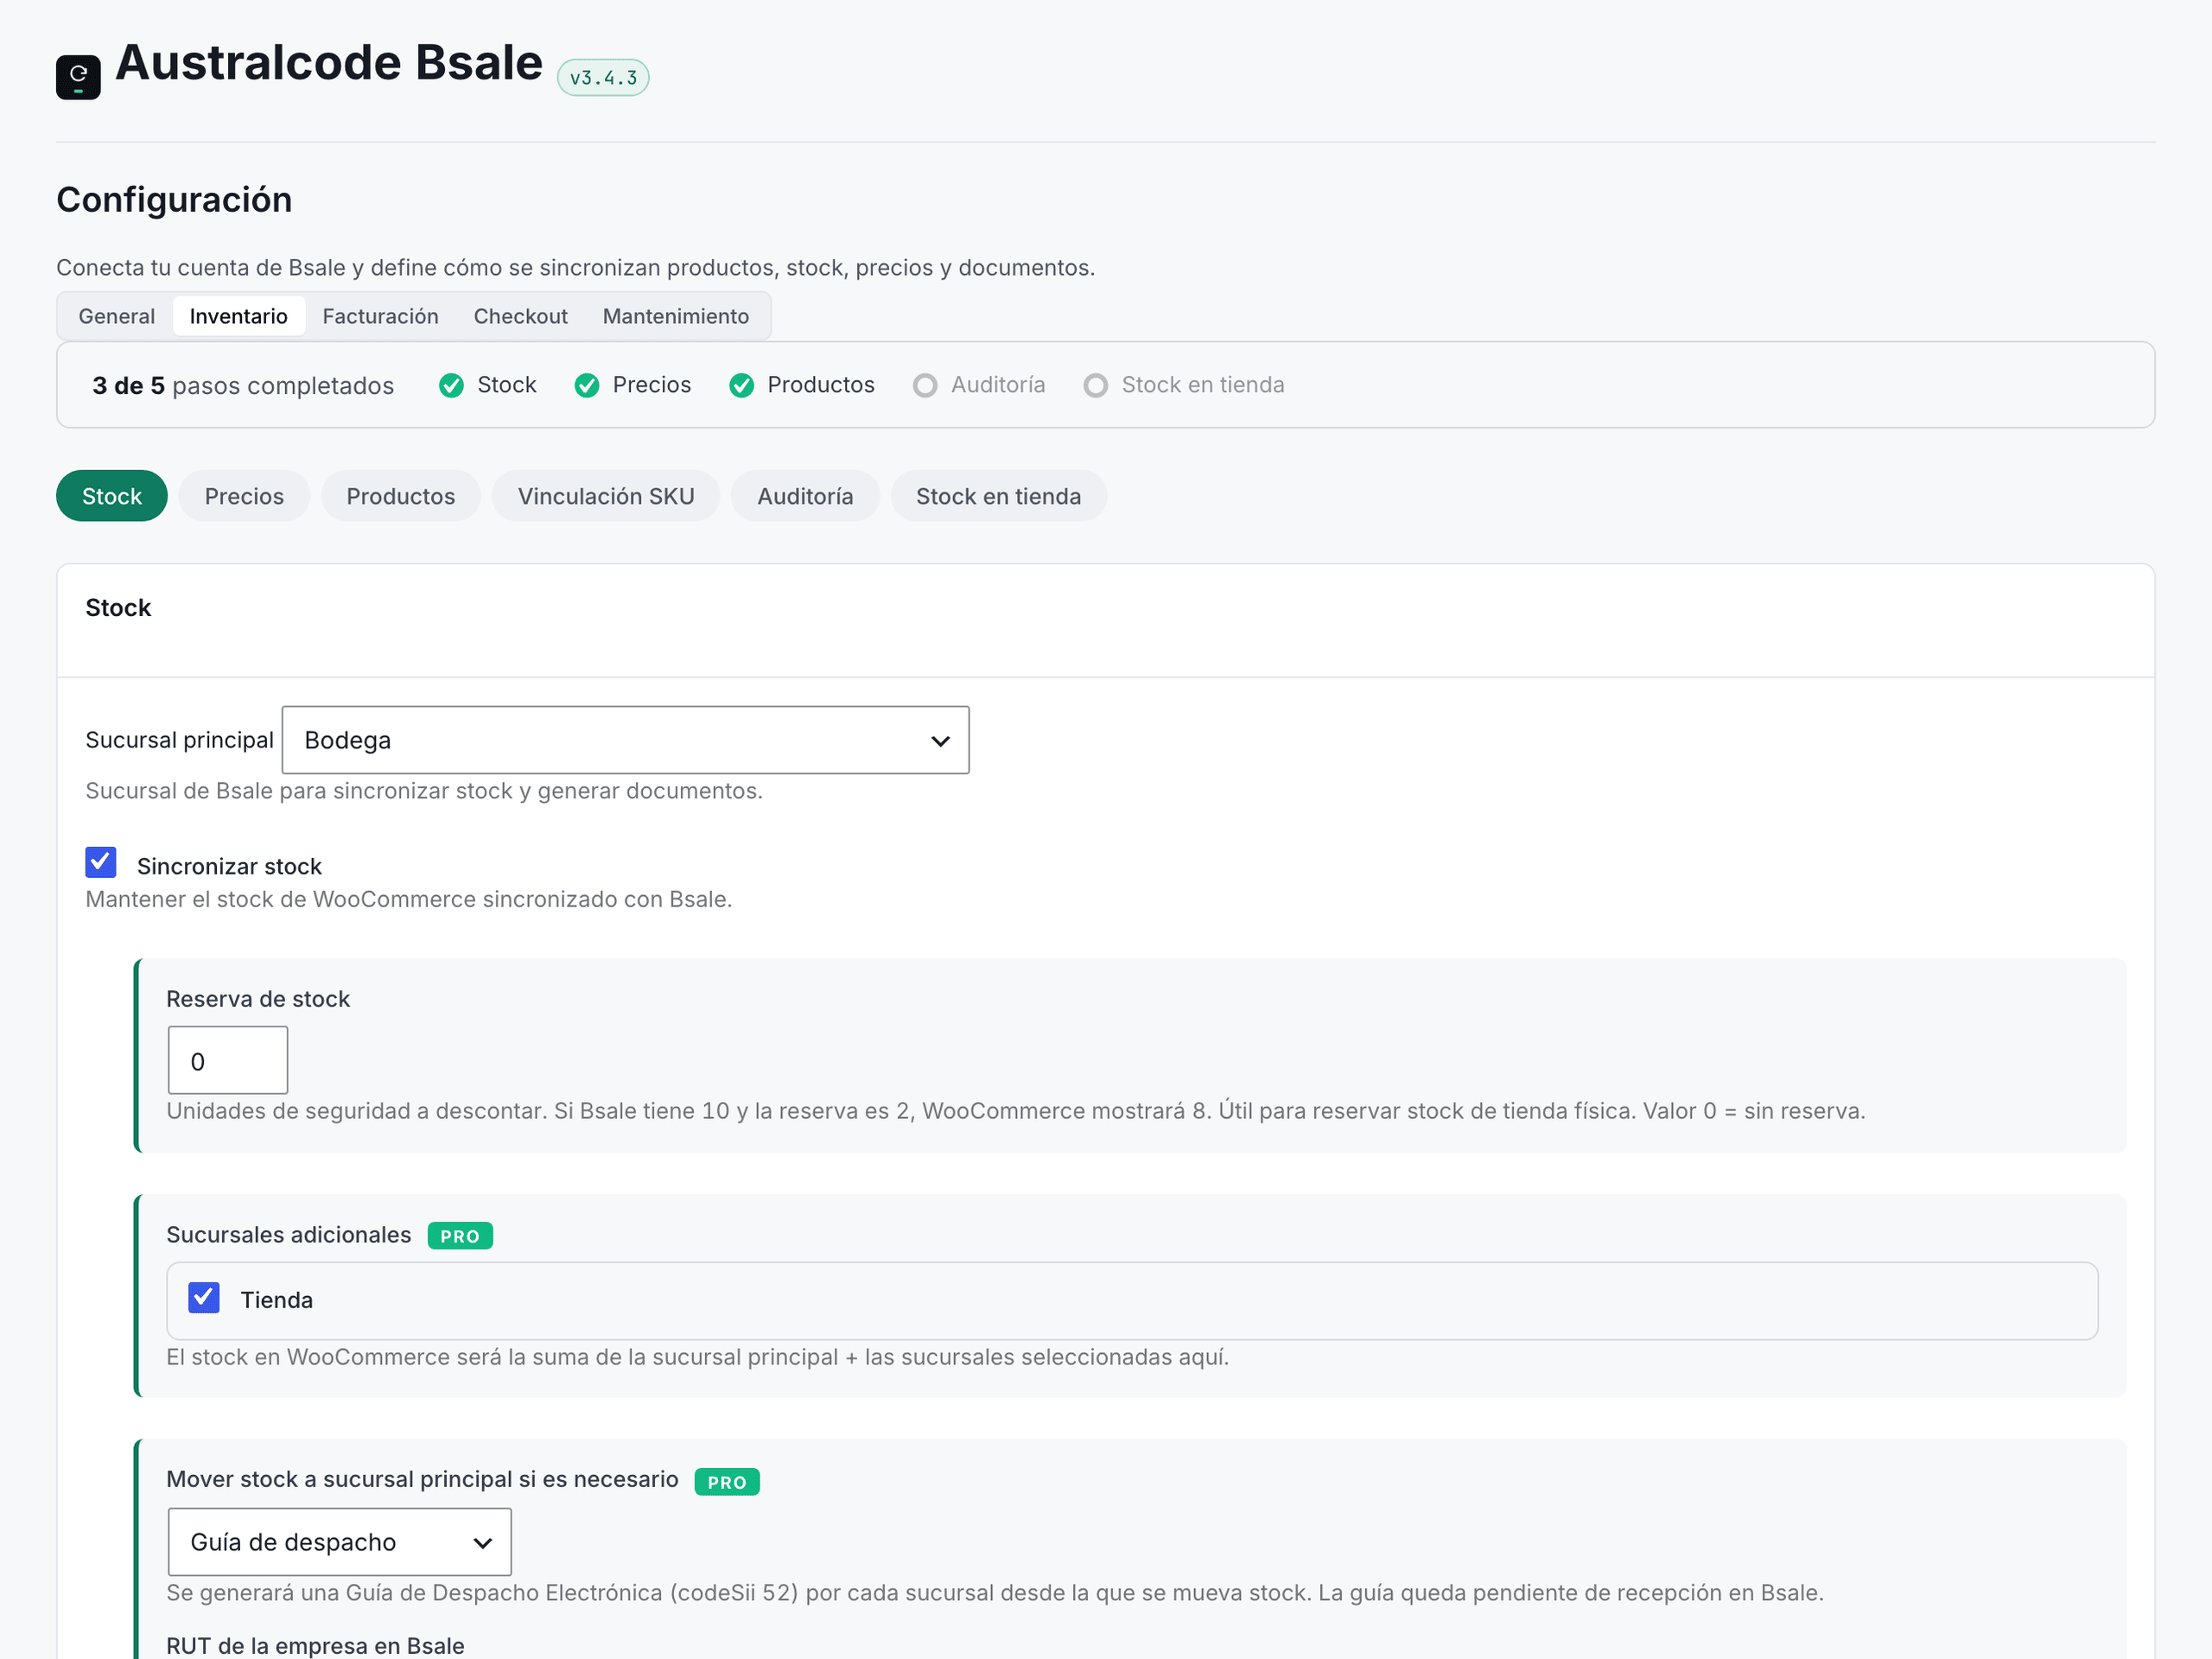Click the Sucursales adicionales label
The height and width of the screenshot is (1659, 2212).
[x=289, y=1235]
